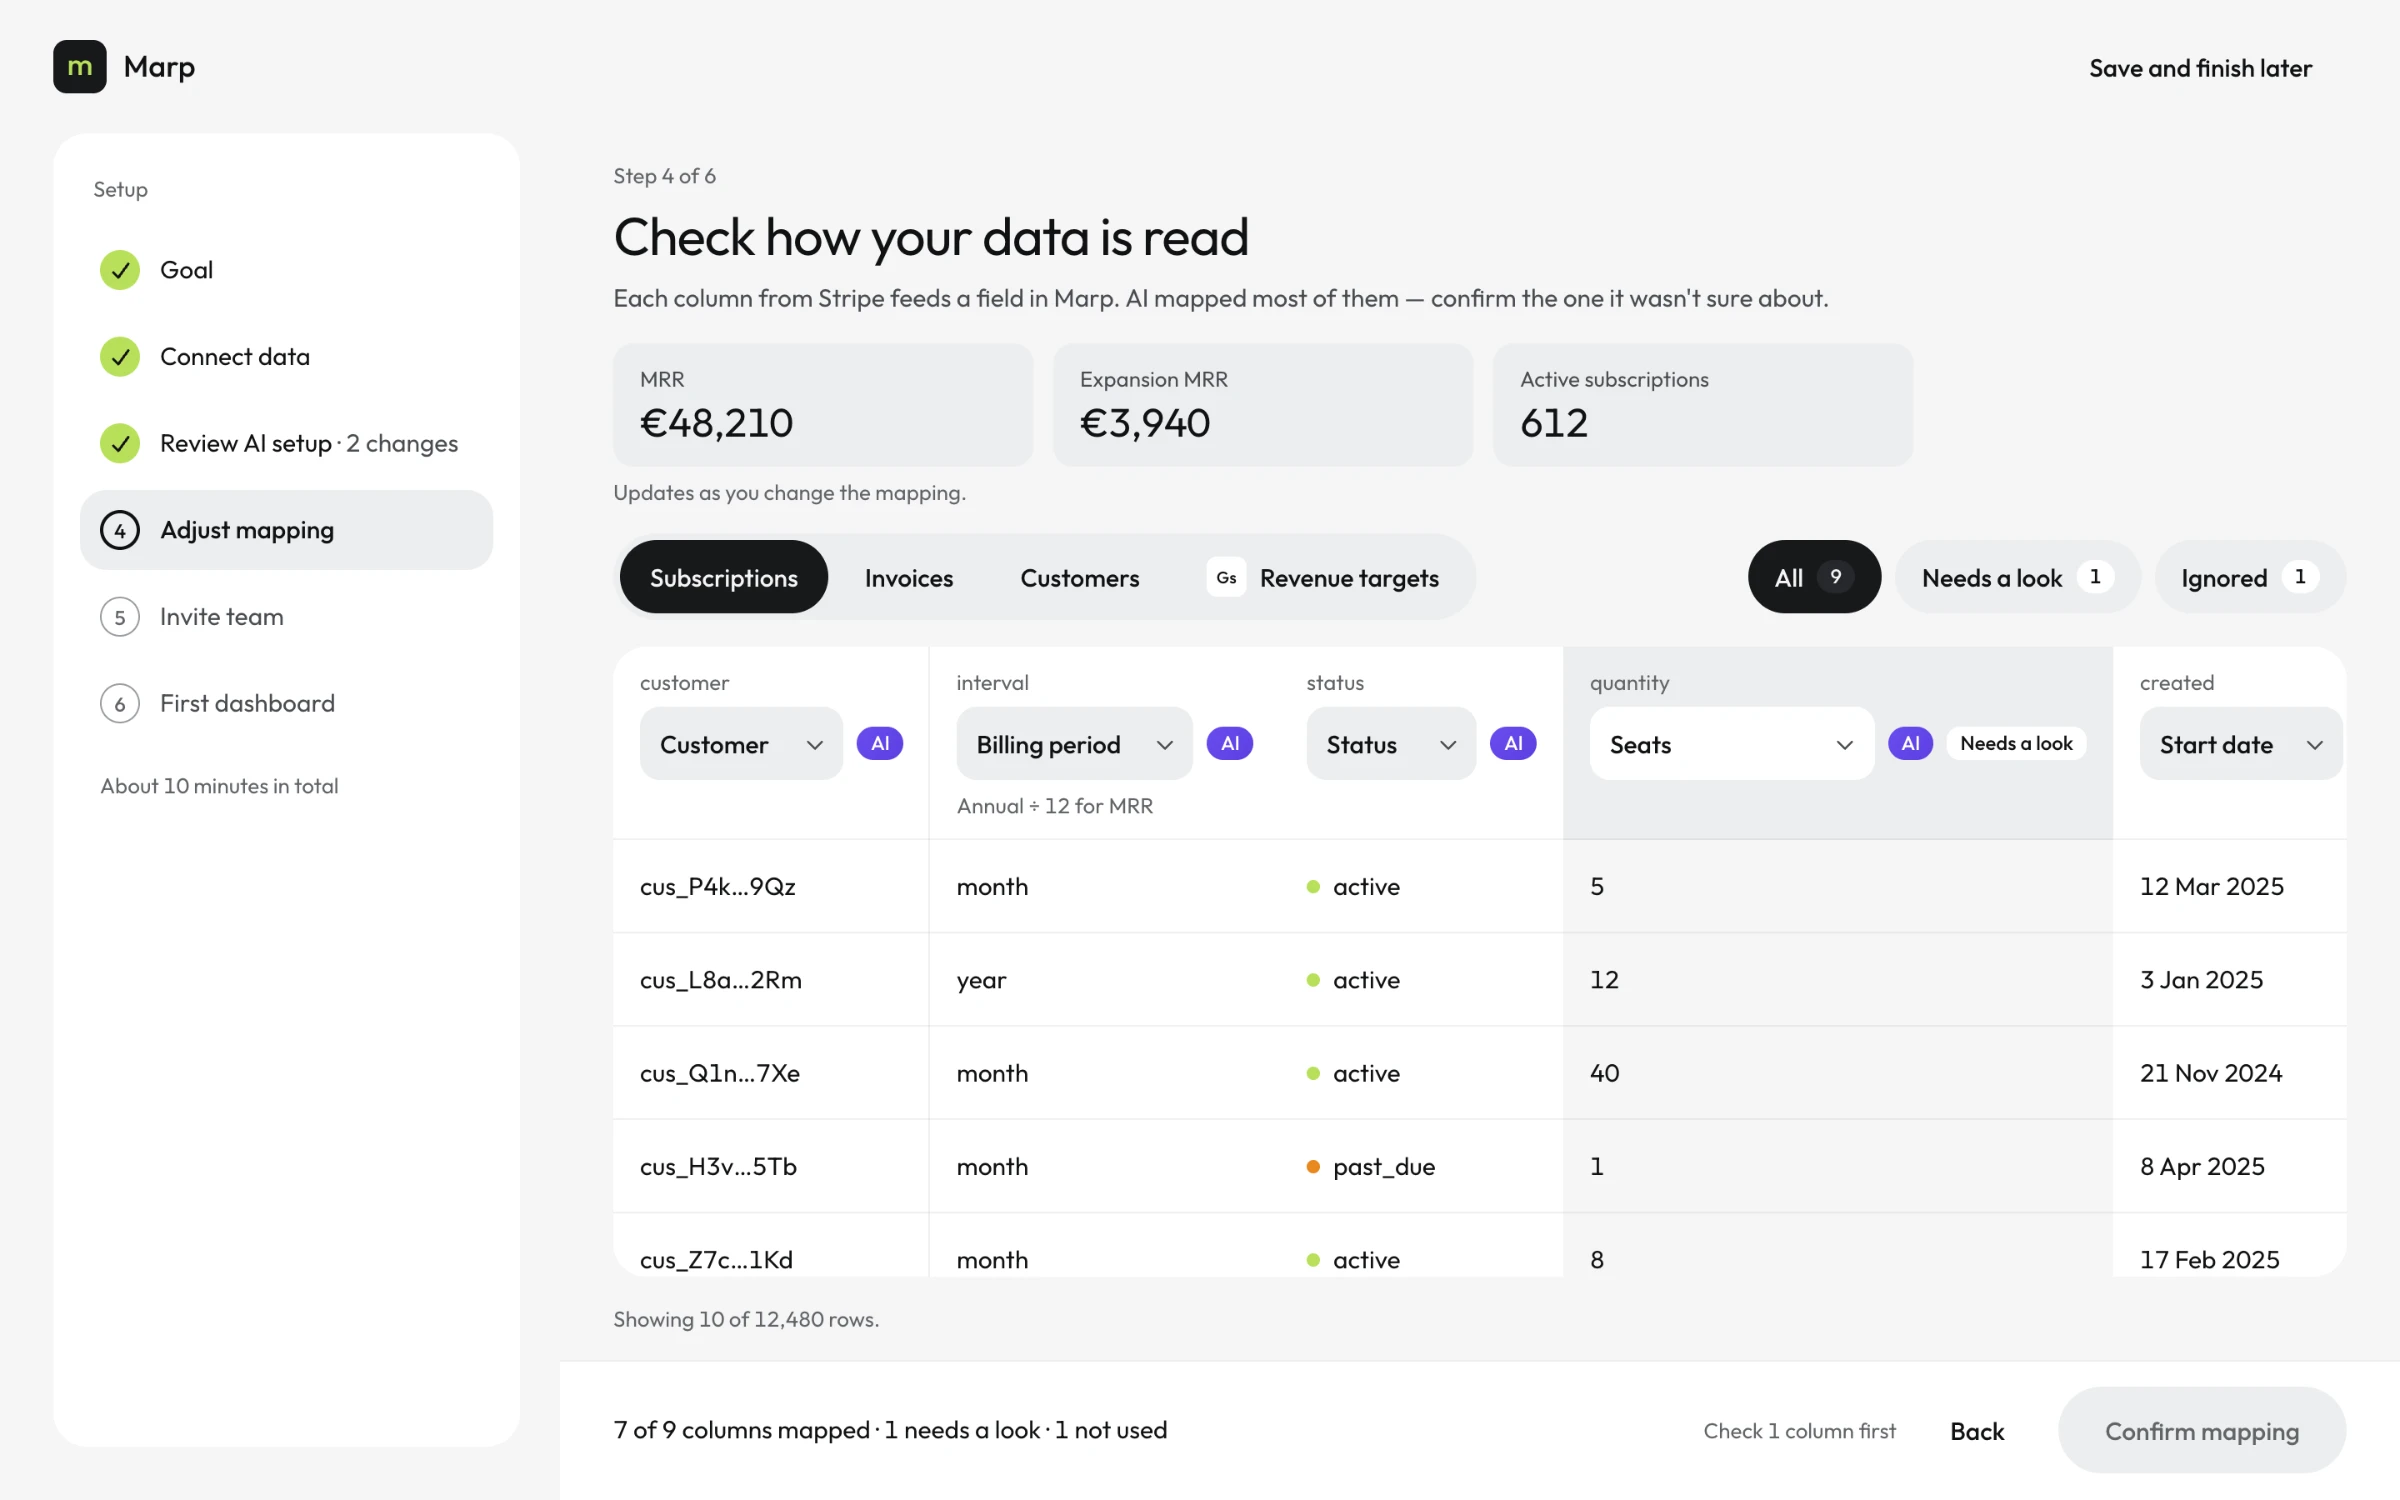Click the Expansion MRR card
2400x1500 pixels.
point(1263,405)
